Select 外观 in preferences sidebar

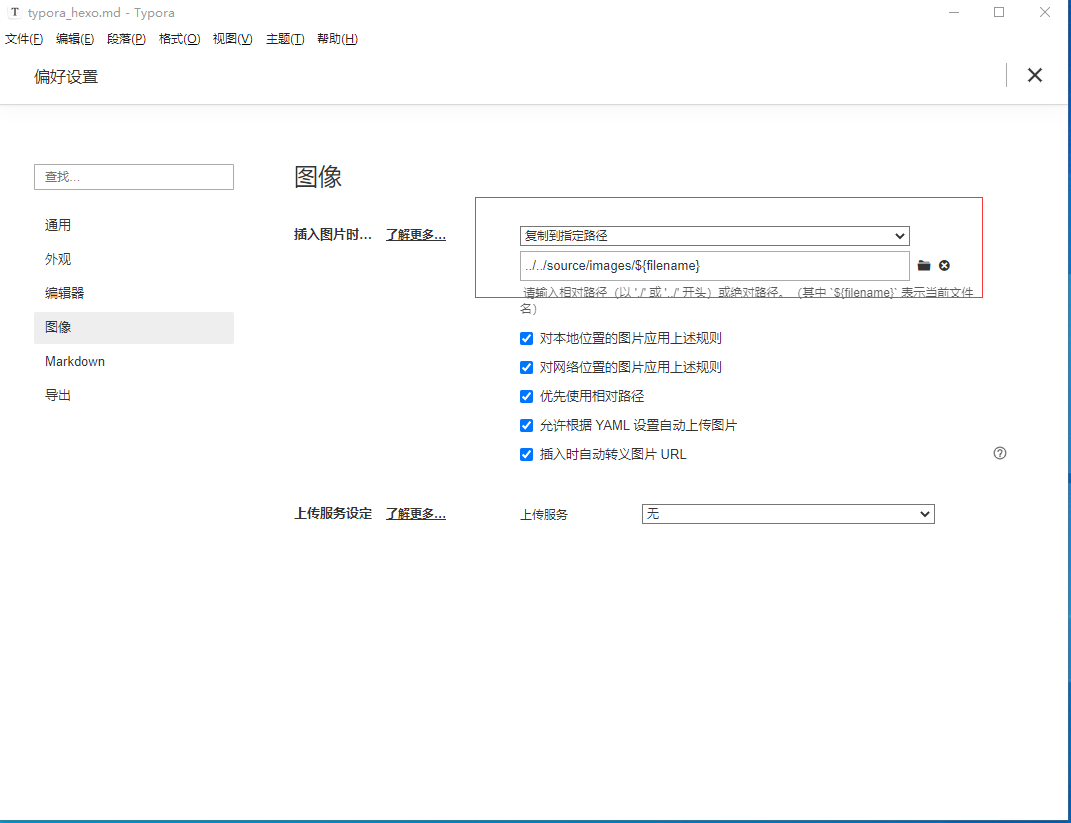click(134, 260)
